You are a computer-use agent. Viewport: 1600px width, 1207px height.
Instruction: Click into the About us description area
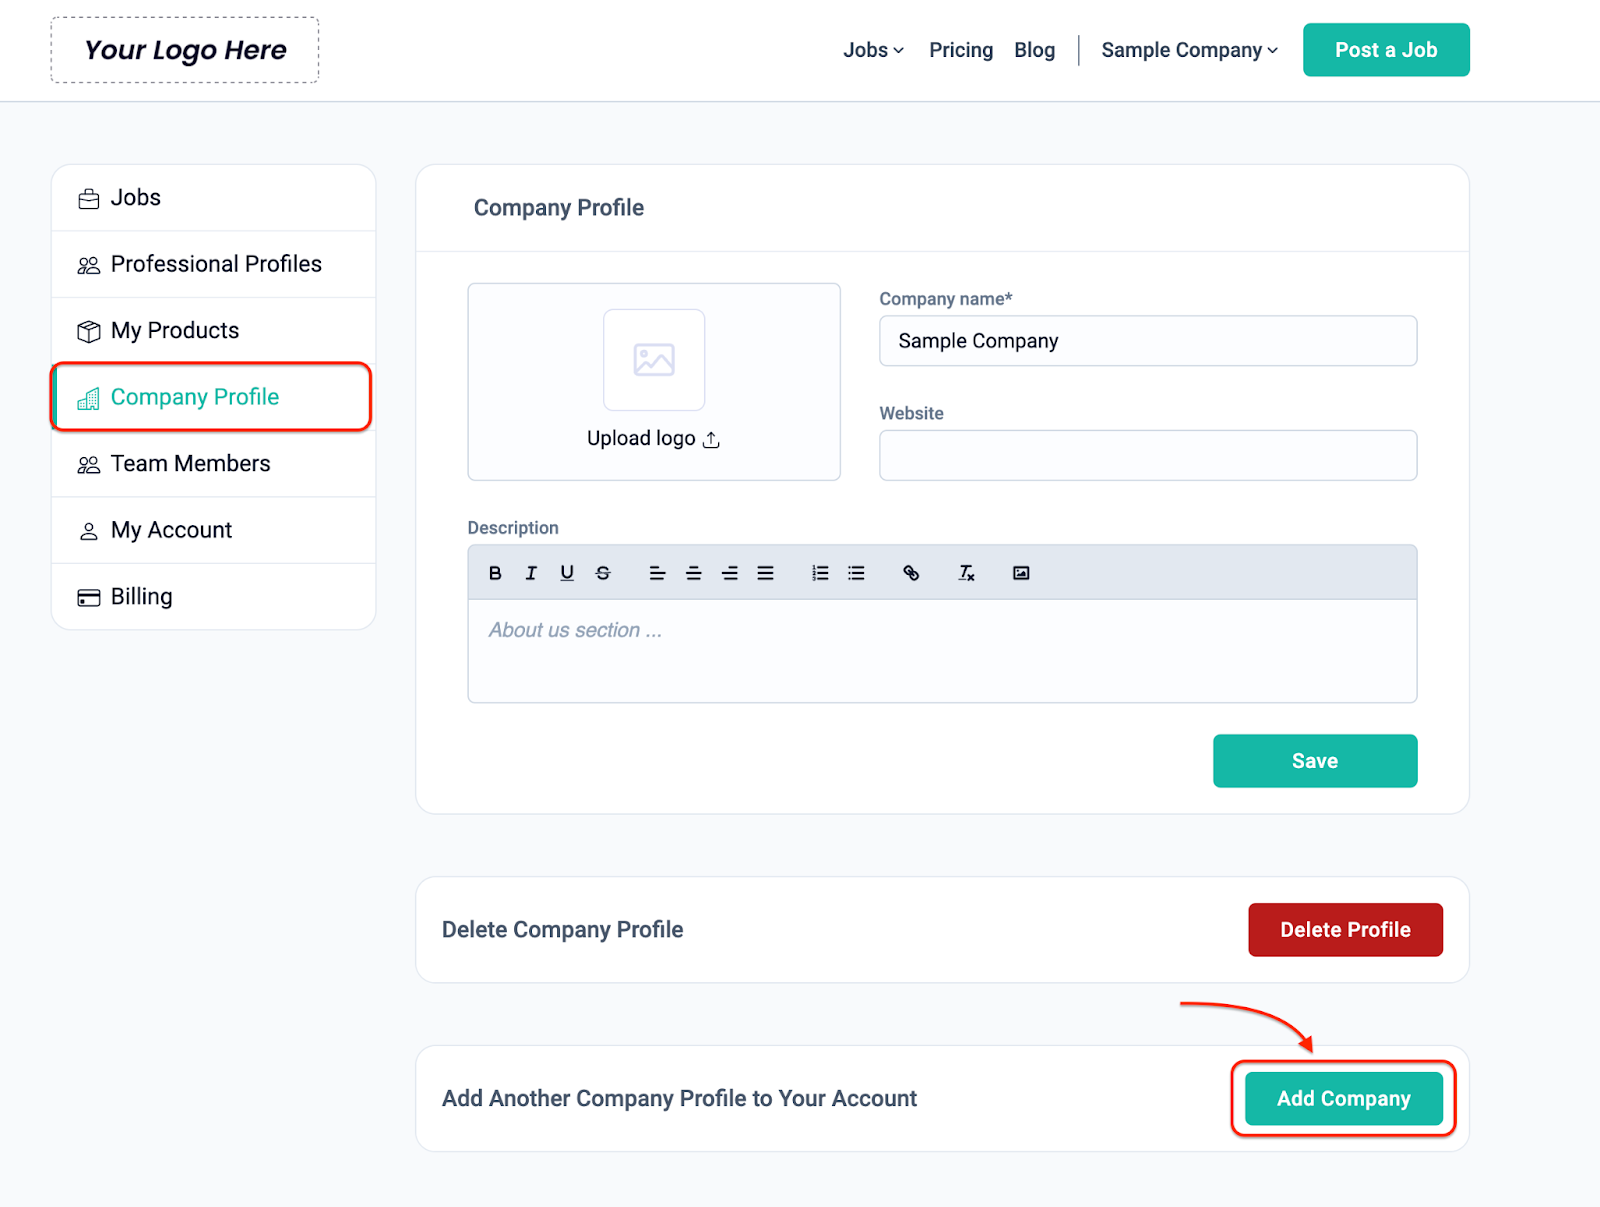[x=942, y=651]
